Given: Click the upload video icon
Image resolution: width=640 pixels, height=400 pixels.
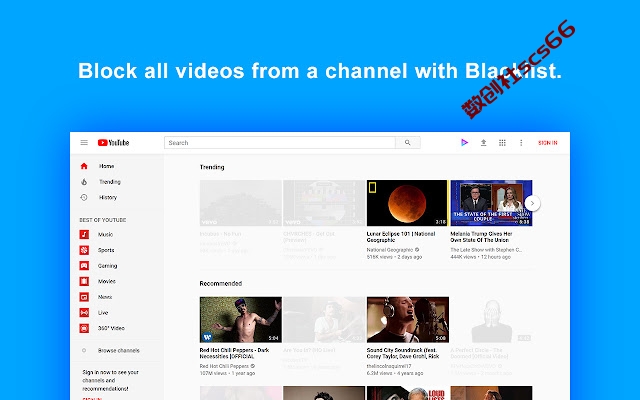Looking at the screenshot, I should [483, 142].
